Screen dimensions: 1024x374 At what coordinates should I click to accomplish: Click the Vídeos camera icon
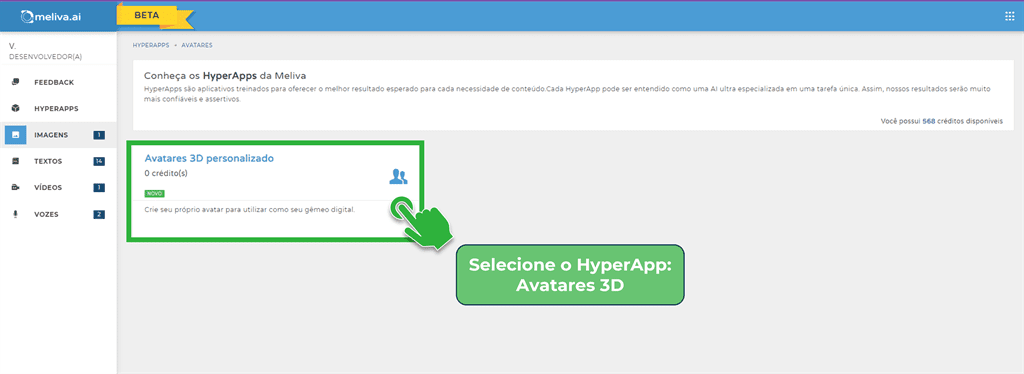[x=16, y=187]
